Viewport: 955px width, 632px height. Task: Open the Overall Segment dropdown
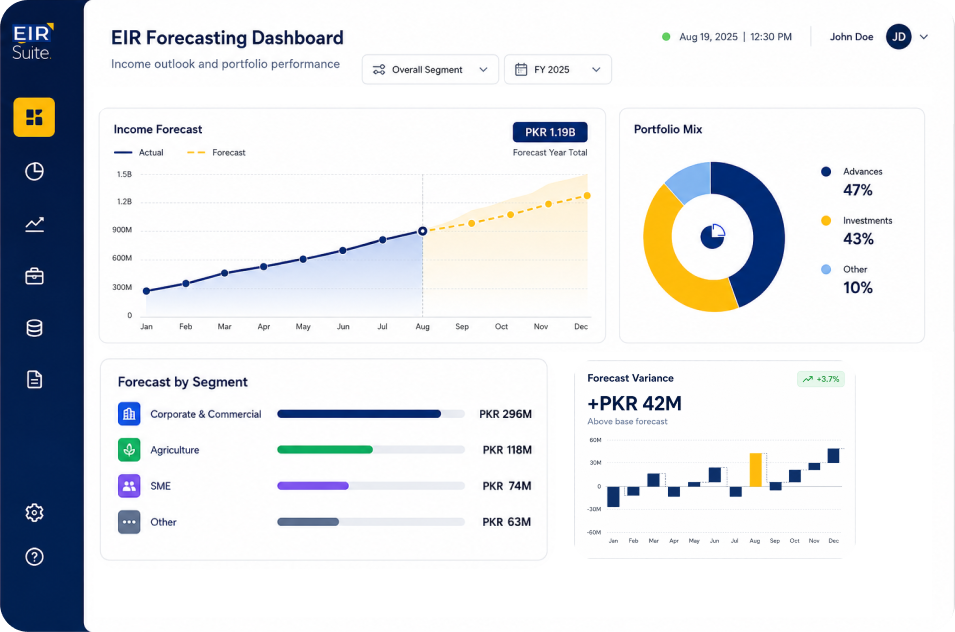point(430,69)
